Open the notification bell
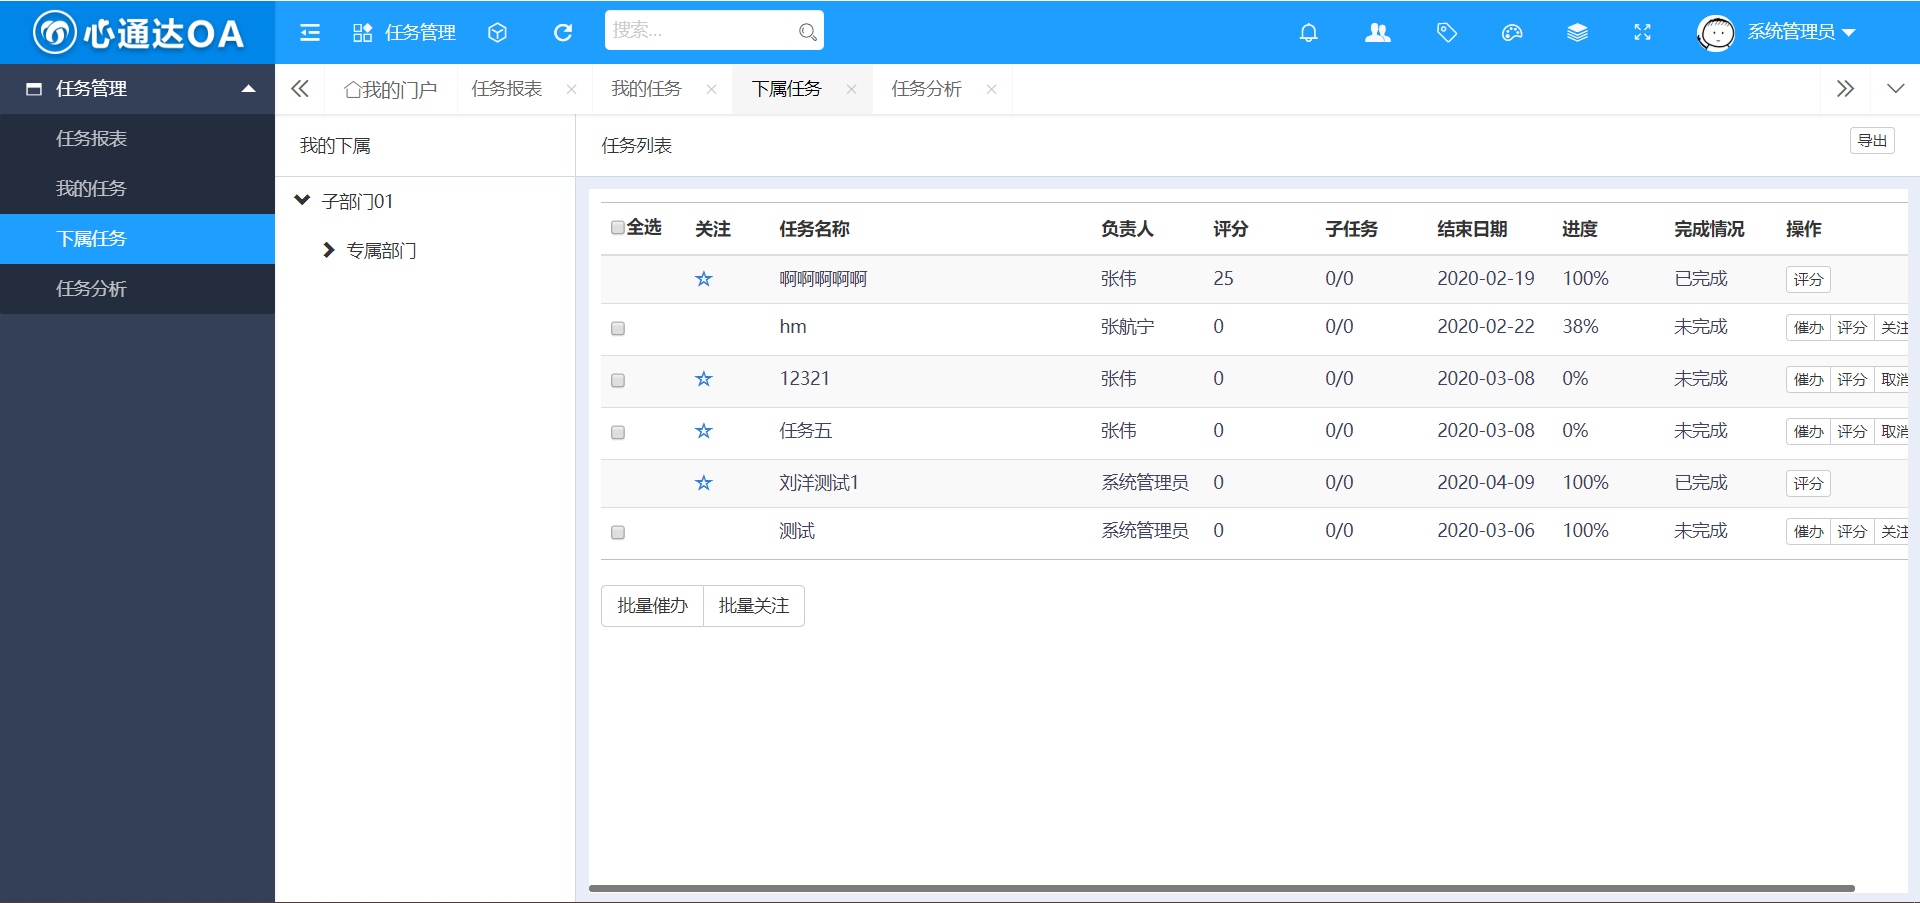 (x=1308, y=33)
